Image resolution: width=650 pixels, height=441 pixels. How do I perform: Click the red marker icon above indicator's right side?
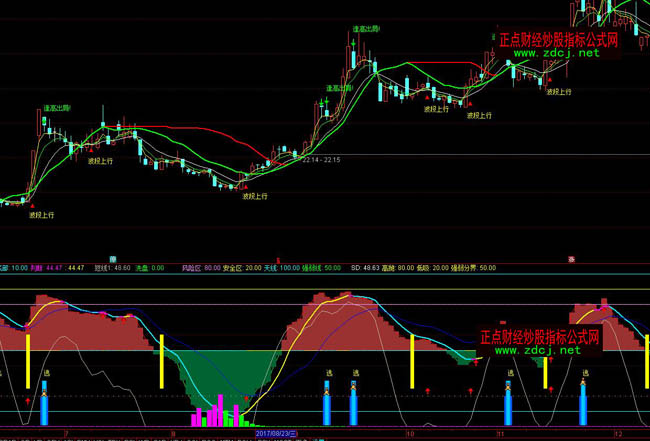[571, 258]
